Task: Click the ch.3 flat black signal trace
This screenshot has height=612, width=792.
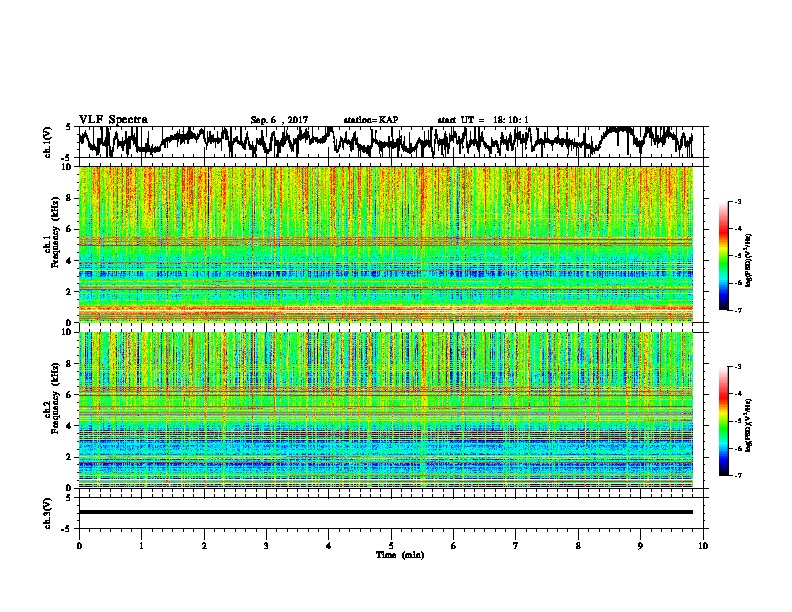Action: pyautogui.click(x=385, y=512)
